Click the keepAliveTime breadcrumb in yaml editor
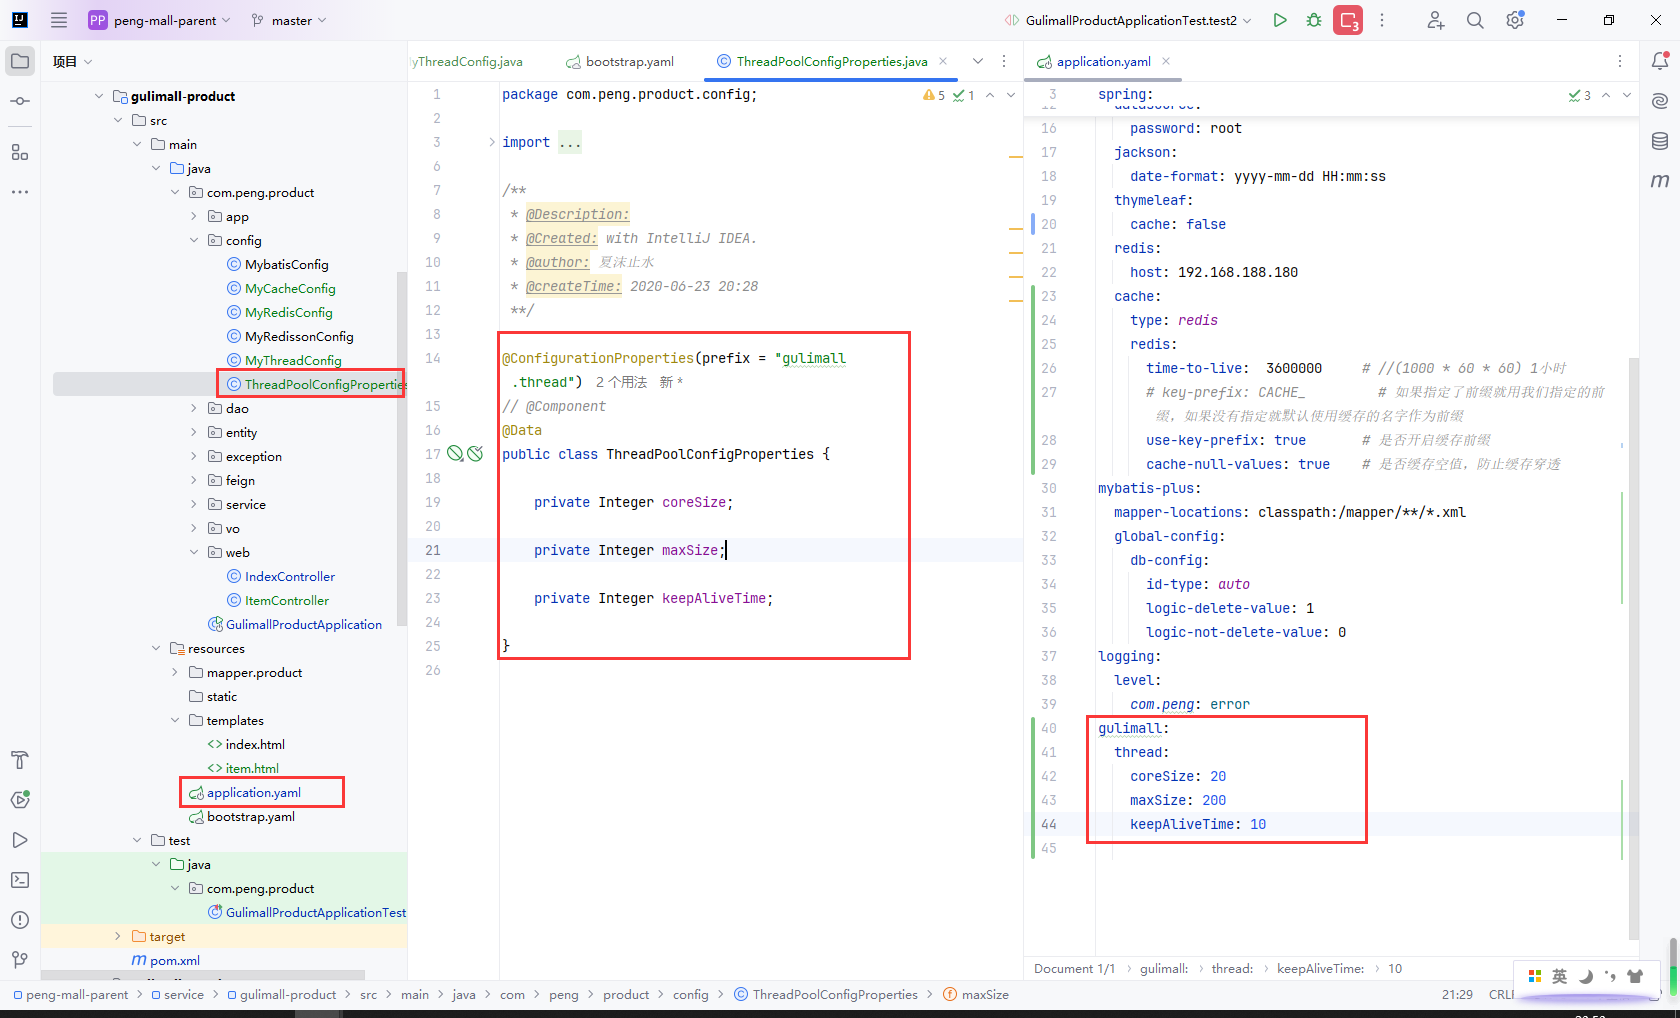The width and height of the screenshot is (1680, 1018). tap(1320, 968)
